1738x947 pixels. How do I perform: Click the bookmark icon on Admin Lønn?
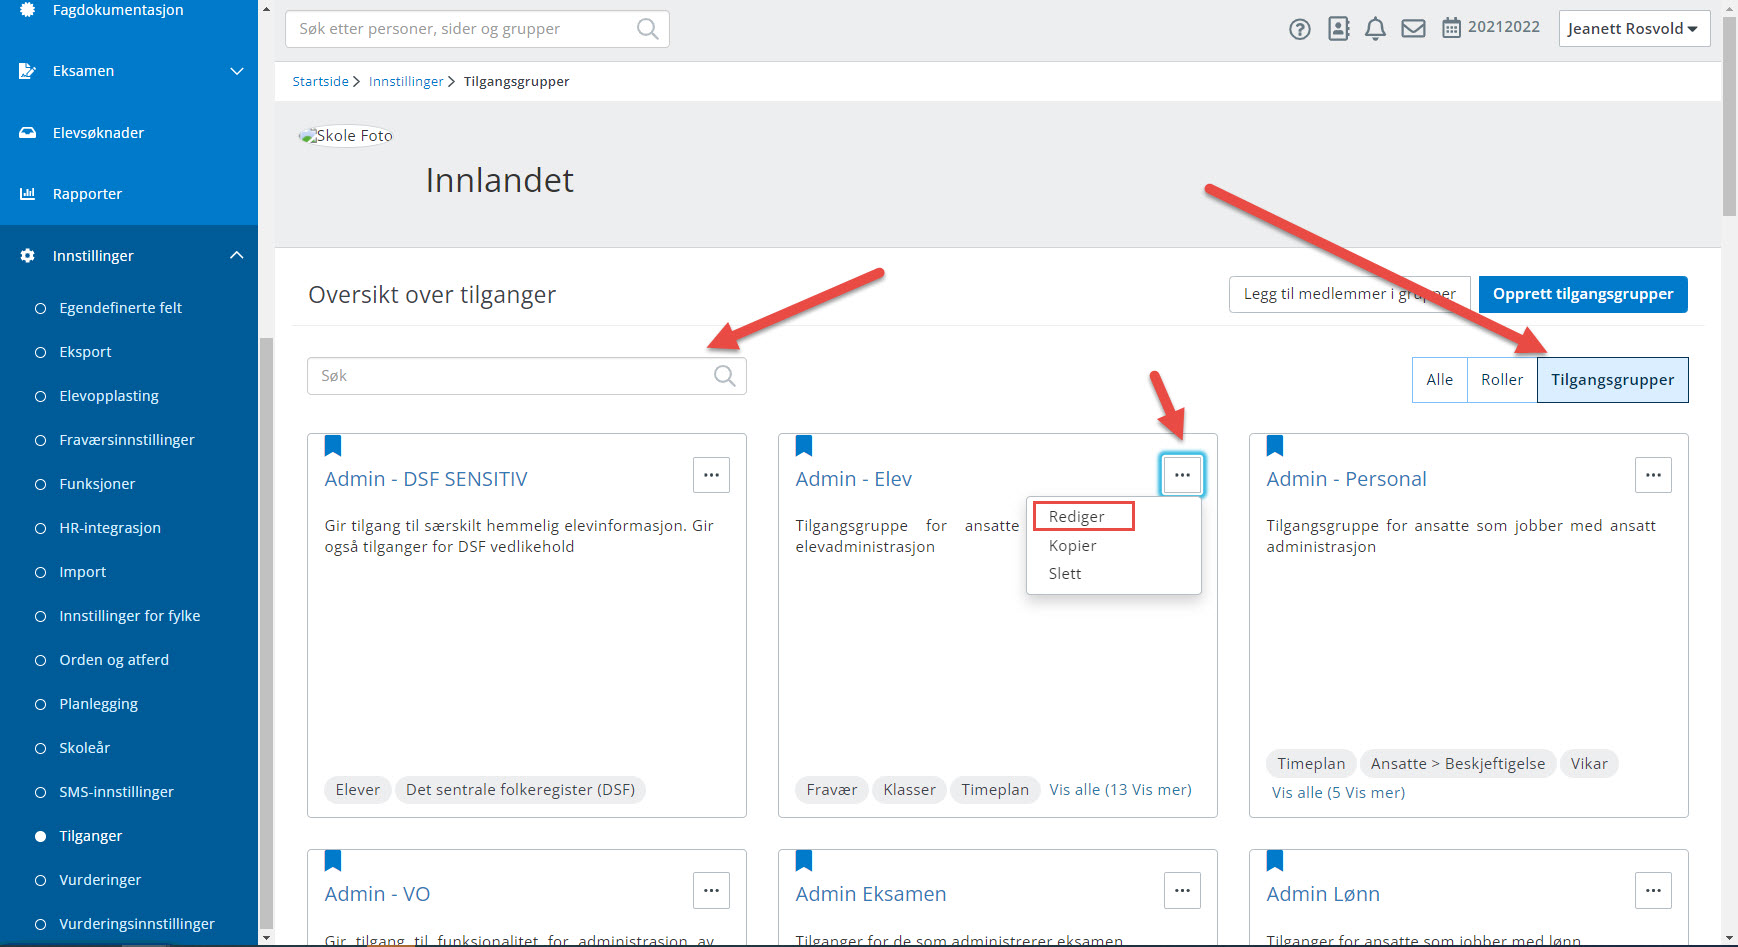1275,861
